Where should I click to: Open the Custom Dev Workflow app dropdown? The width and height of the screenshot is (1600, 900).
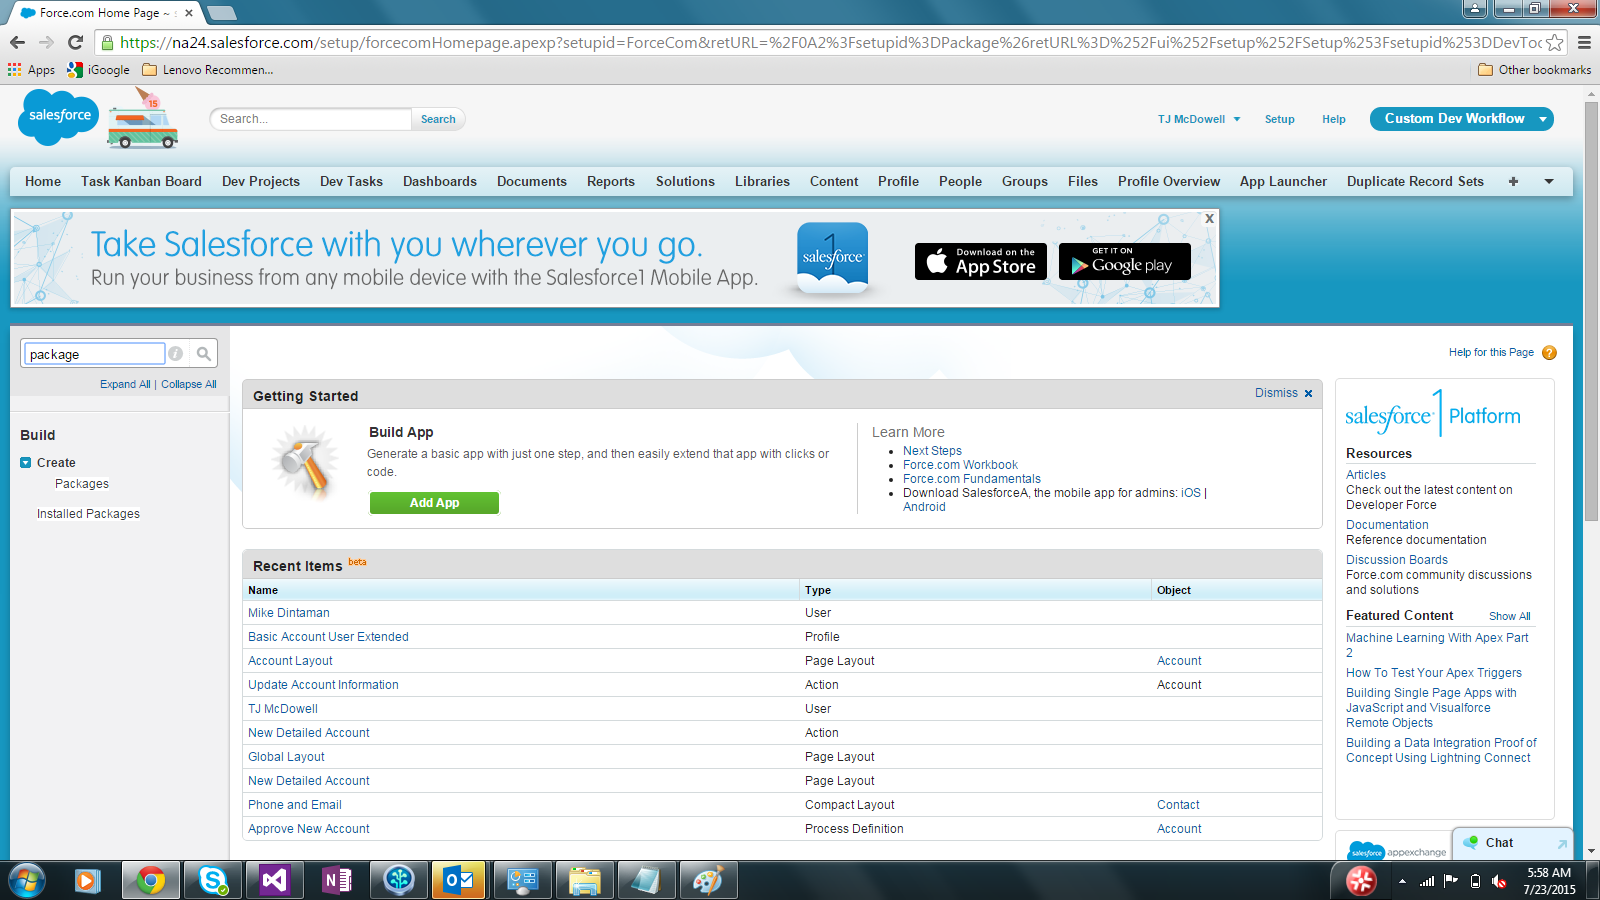coord(1543,119)
